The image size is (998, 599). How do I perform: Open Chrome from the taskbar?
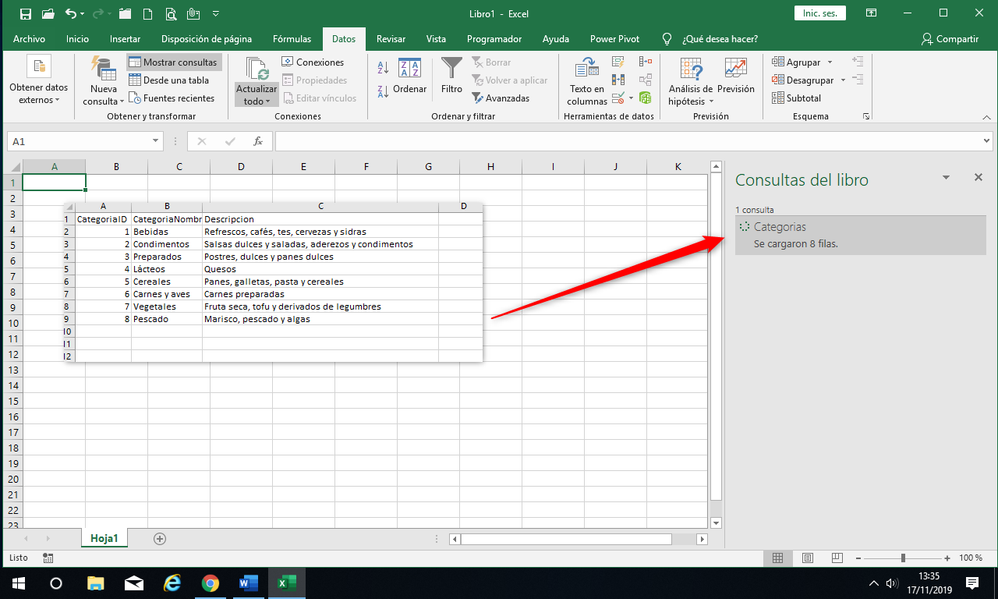210,583
